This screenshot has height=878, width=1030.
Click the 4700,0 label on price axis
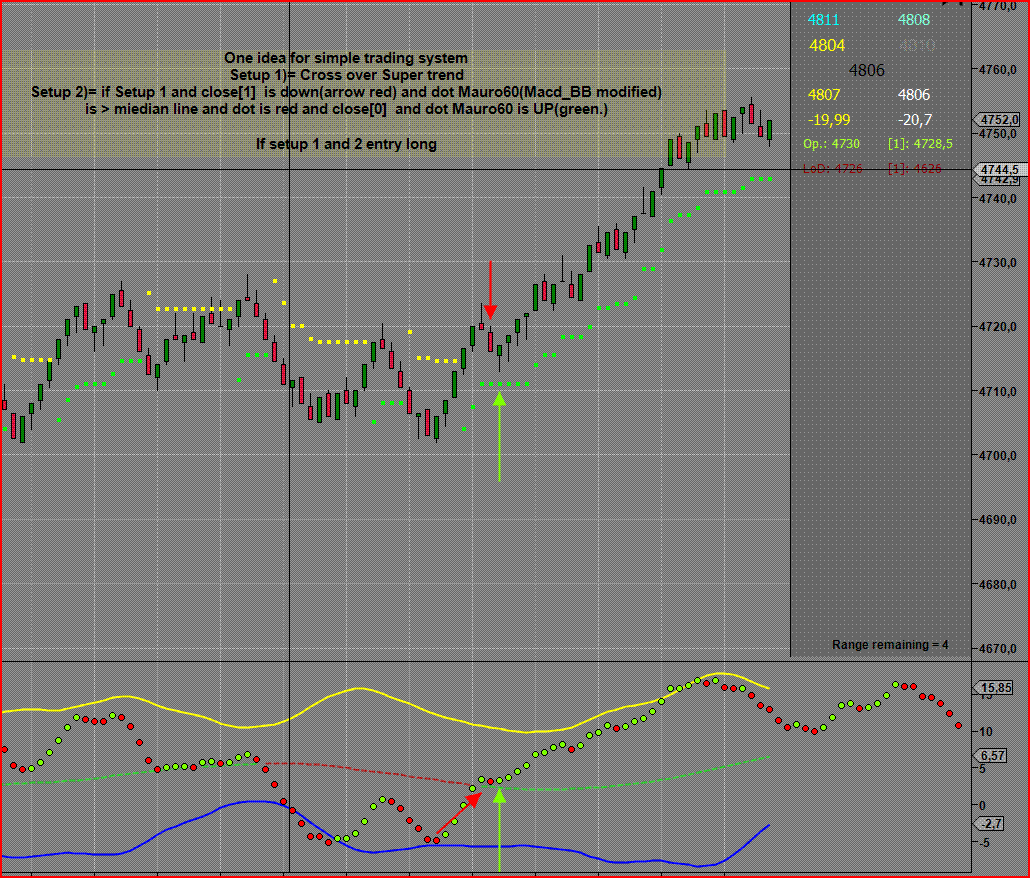(x=997, y=455)
